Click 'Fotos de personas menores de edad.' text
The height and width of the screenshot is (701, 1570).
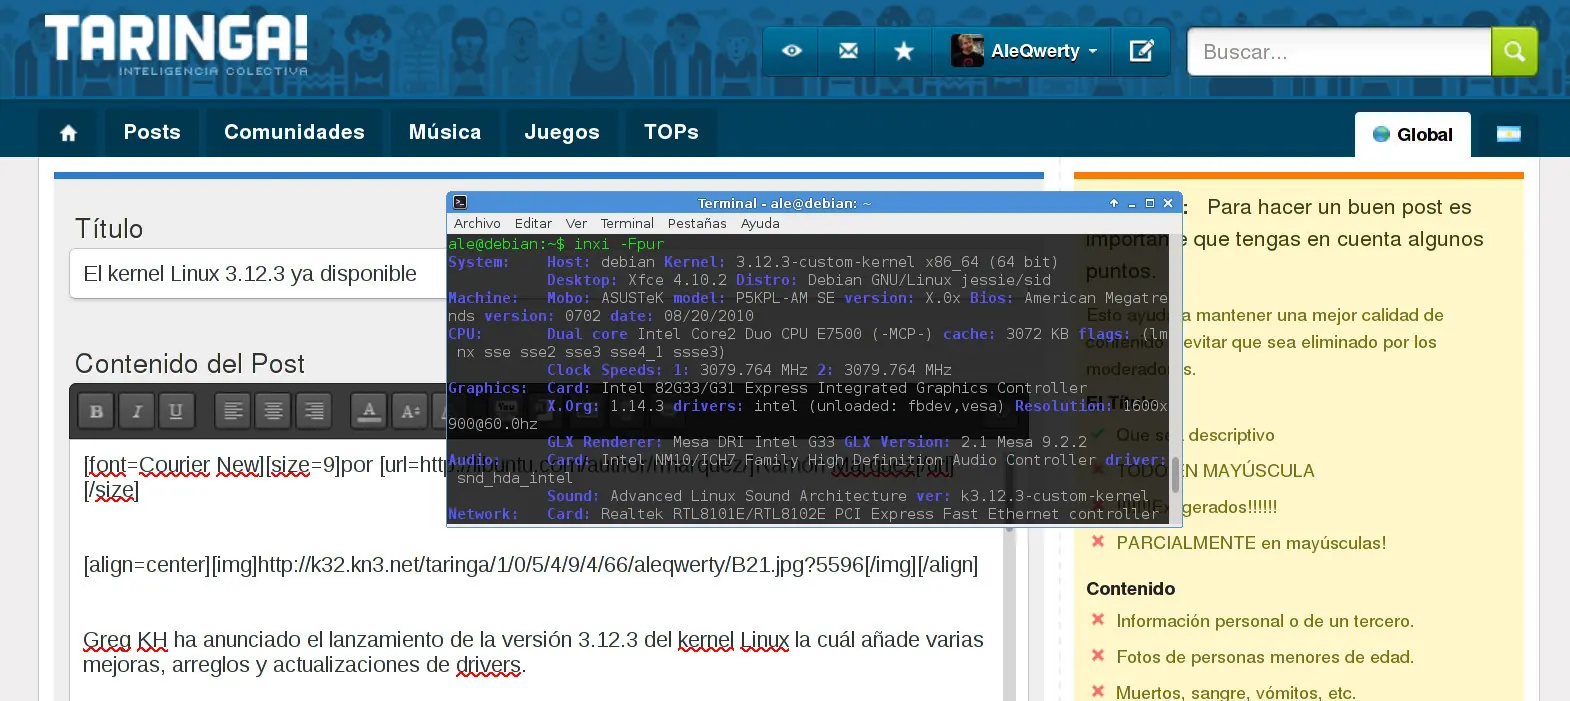coord(1265,657)
